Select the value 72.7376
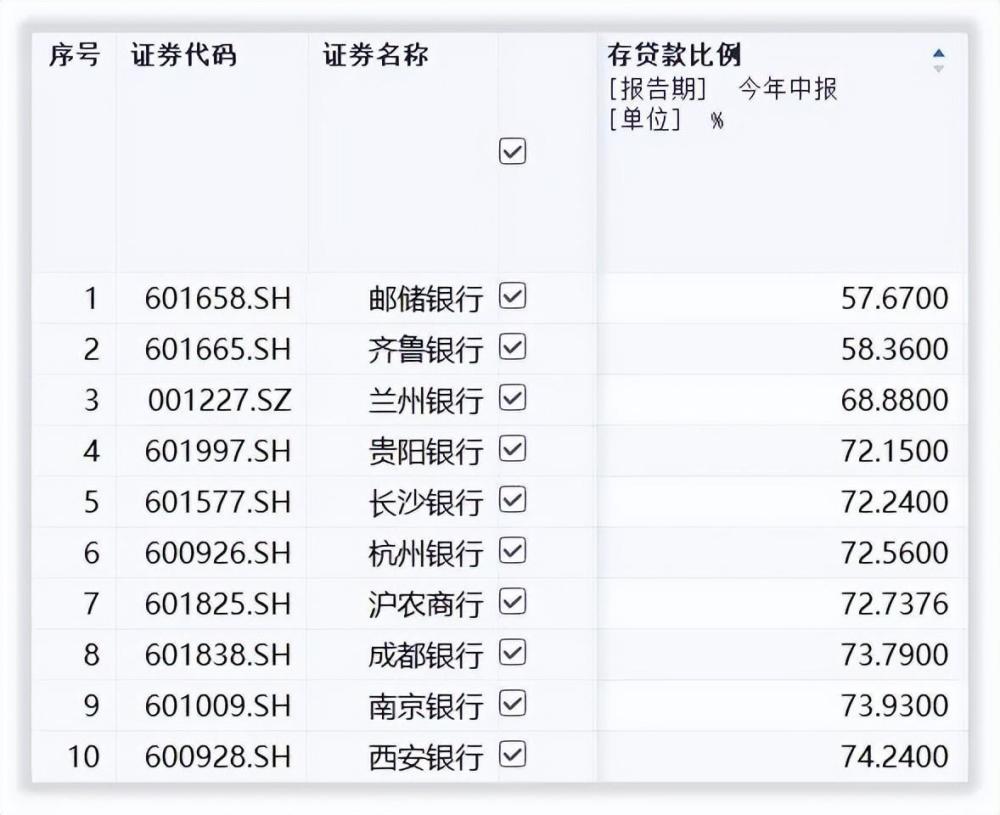 click(895, 604)
